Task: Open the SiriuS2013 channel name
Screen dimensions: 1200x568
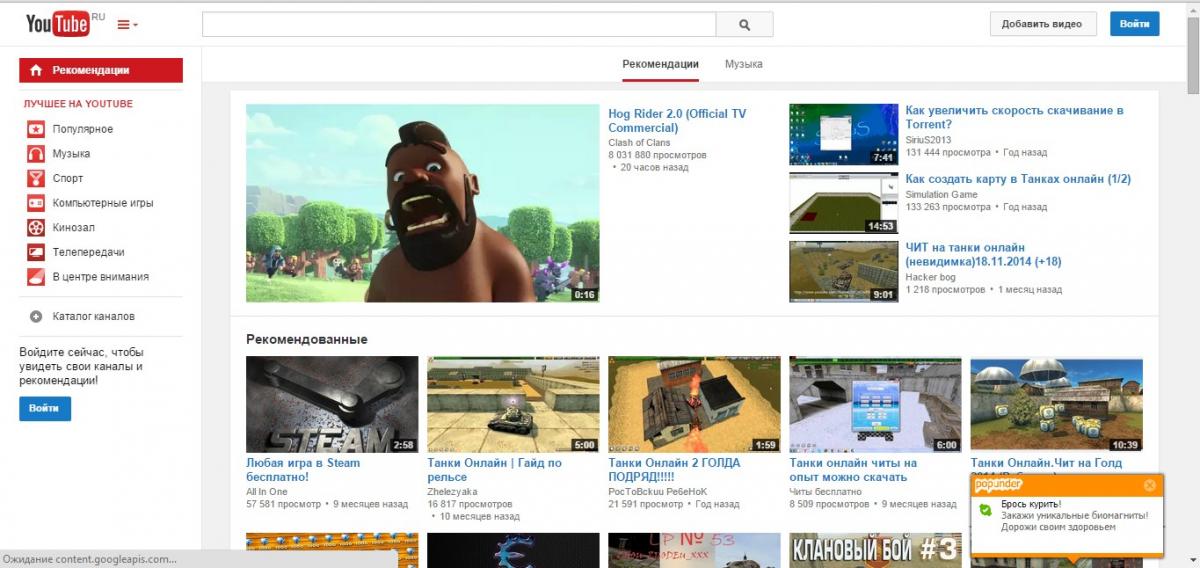Action: pos(928,140)
